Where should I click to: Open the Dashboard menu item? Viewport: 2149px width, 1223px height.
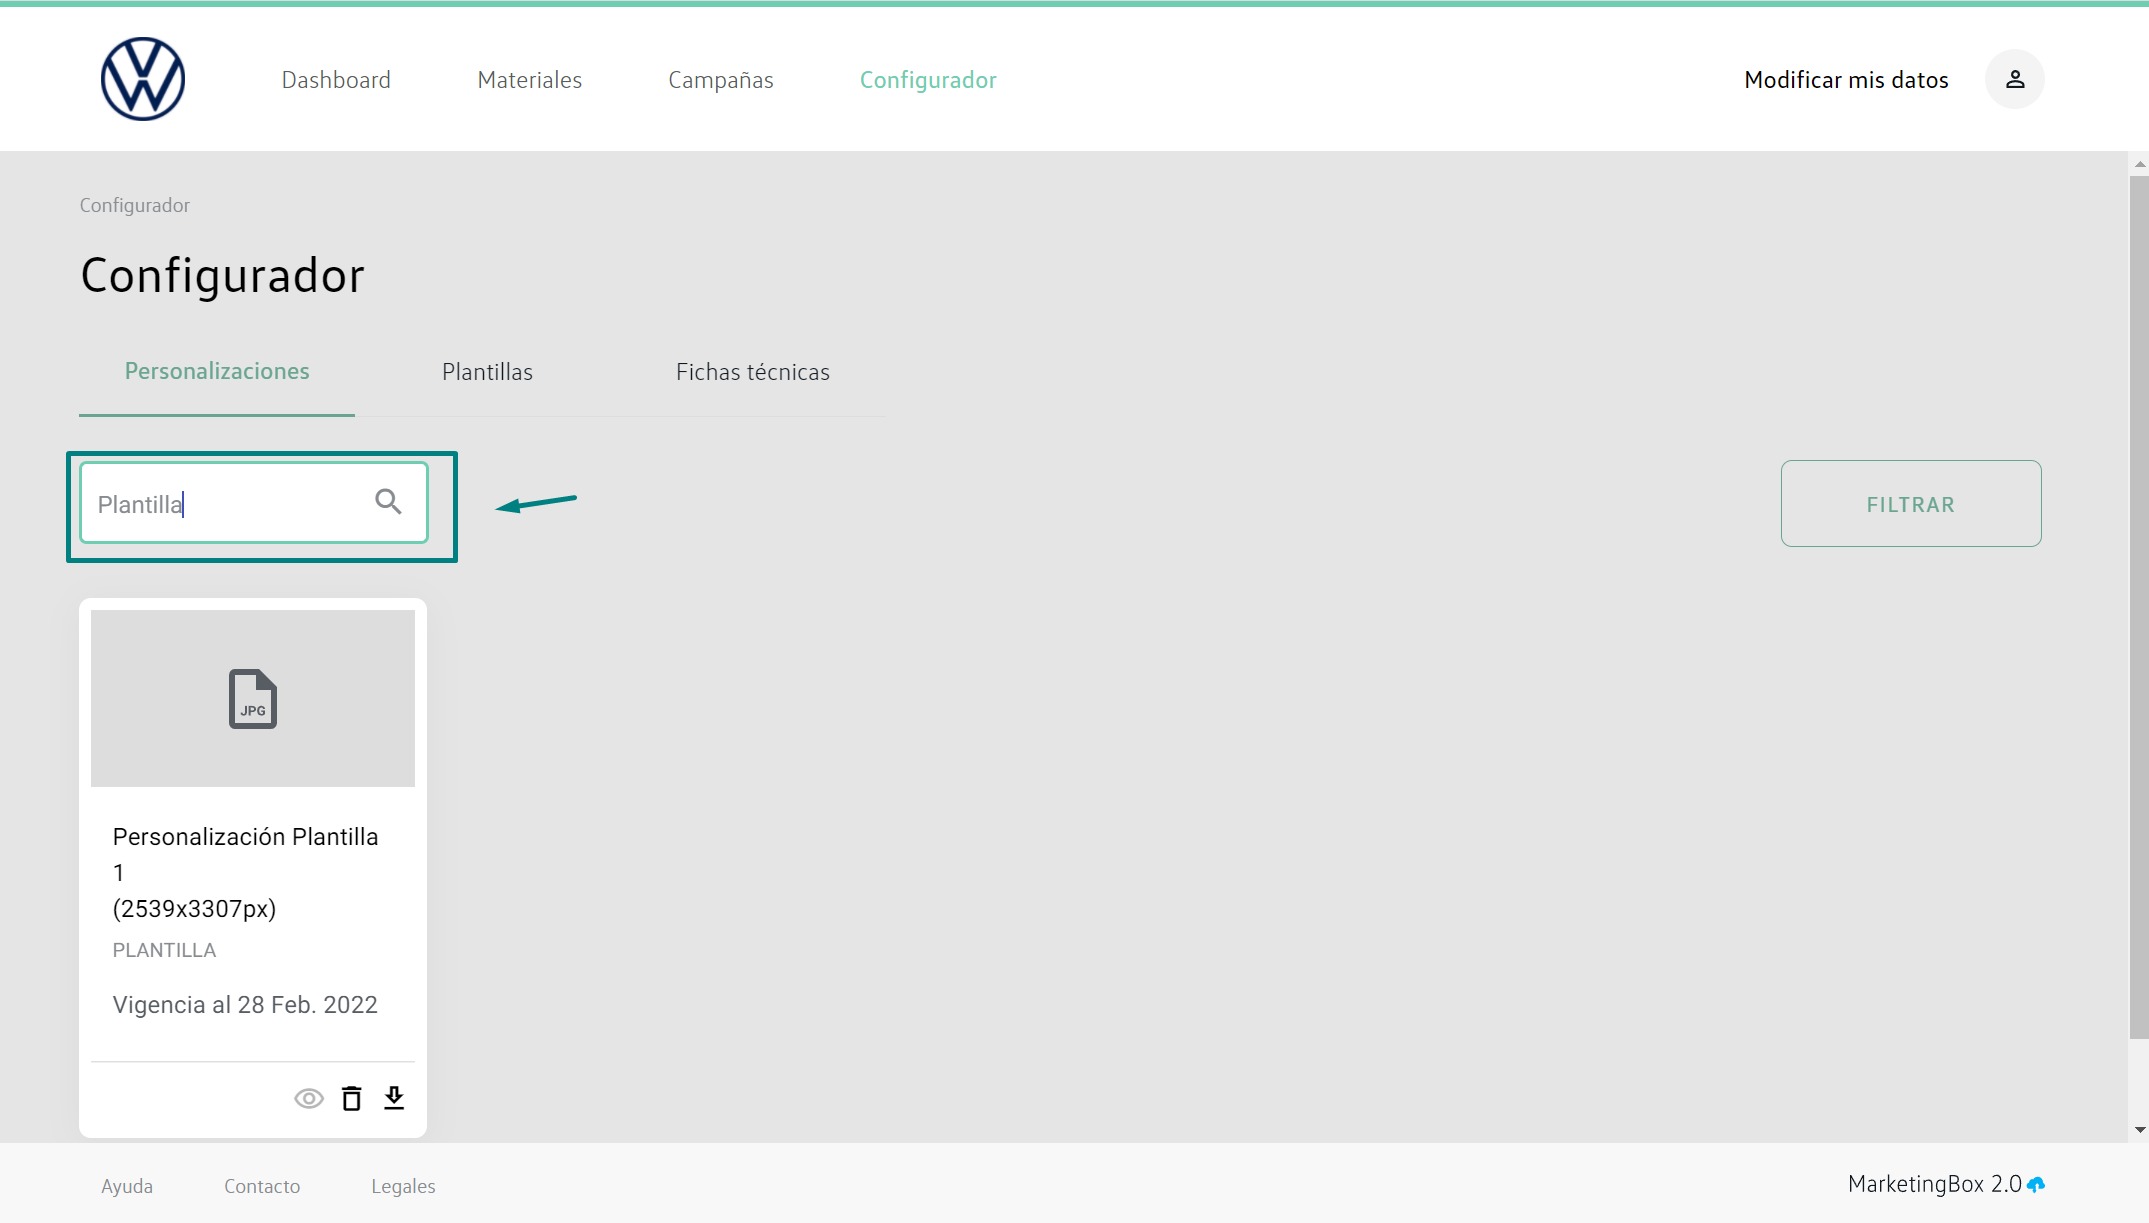[x=336, y=80]
